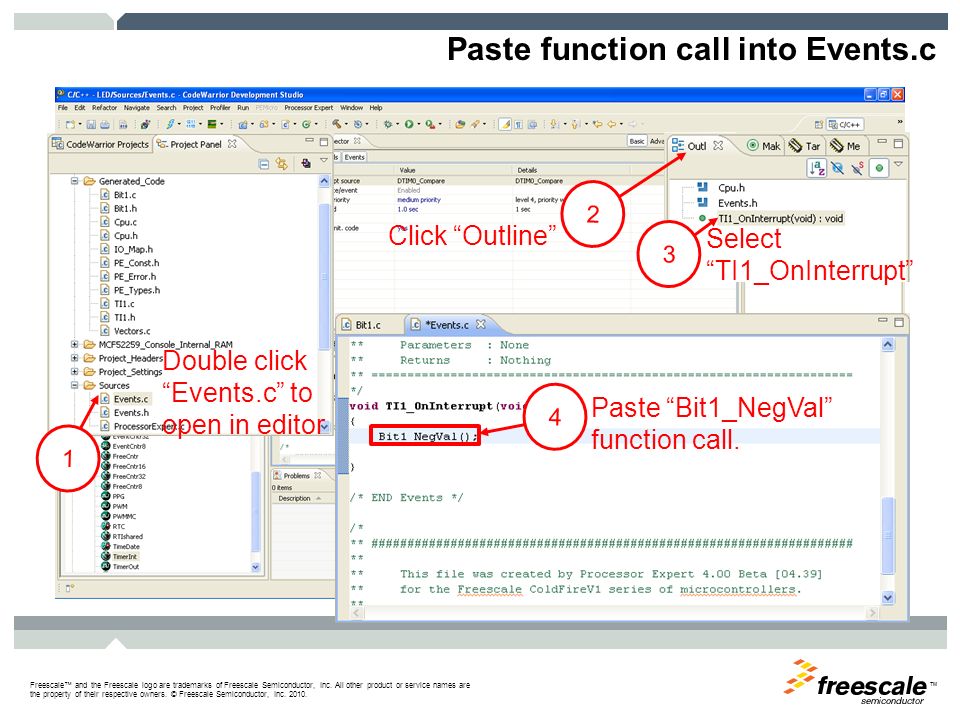The width and height of the screenshot is (960, 720).
Task: Select the TimerOut component icon
Action: 106,566
